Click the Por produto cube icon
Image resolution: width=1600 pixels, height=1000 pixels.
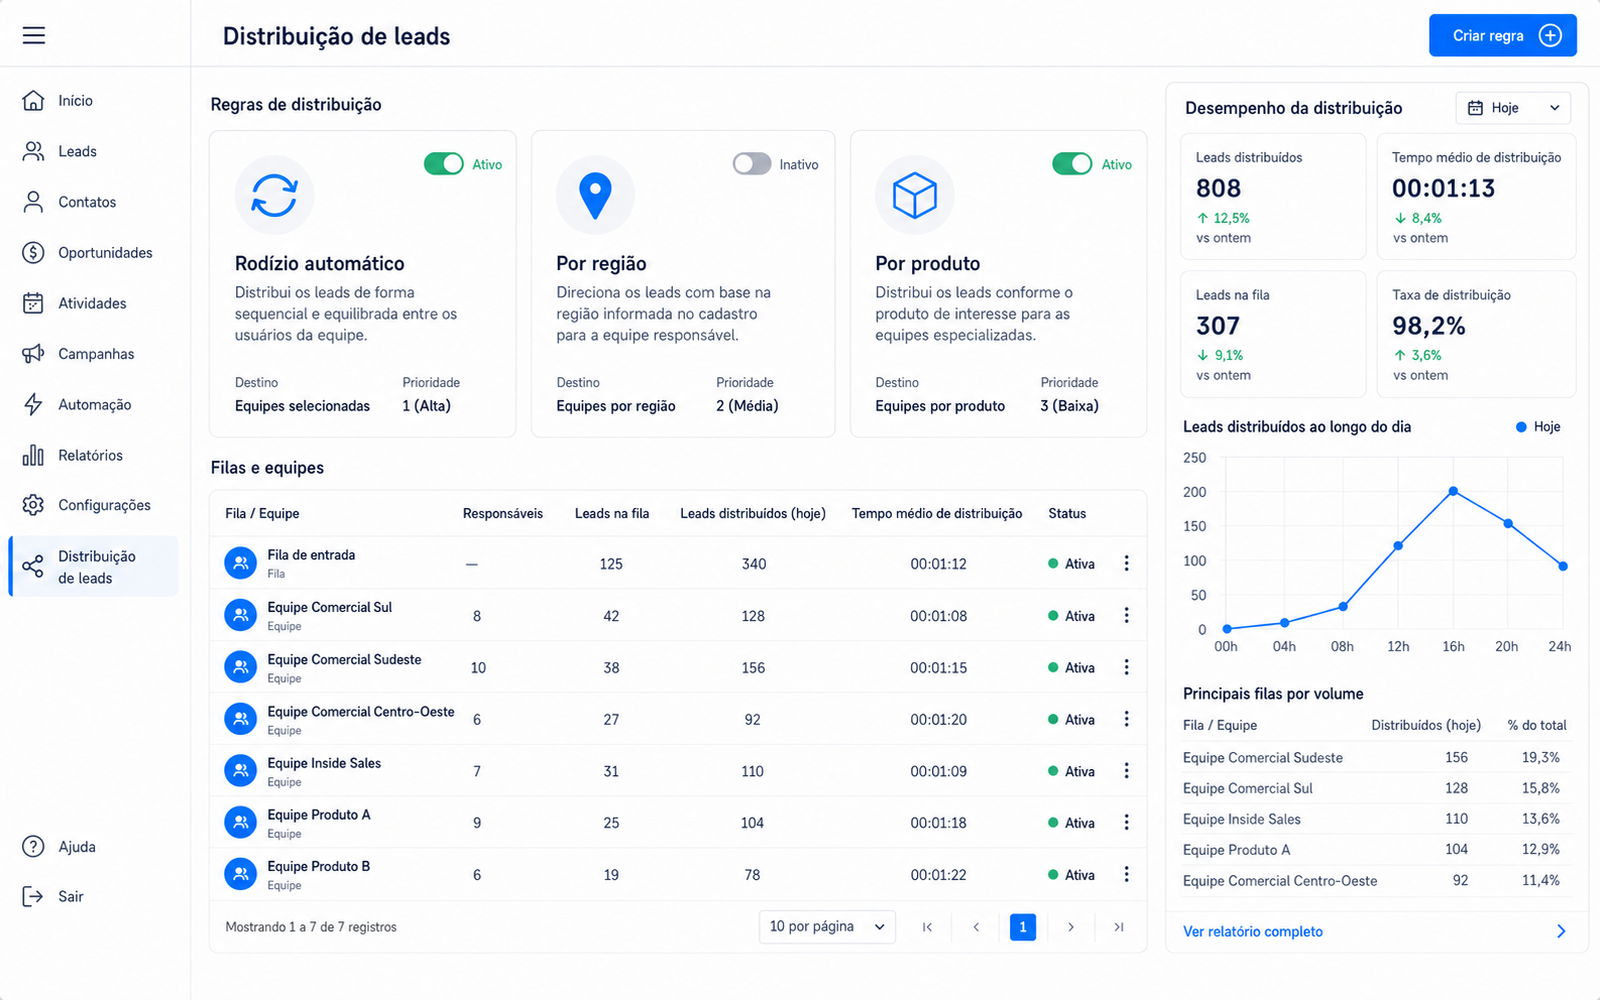tap(914, 195)
